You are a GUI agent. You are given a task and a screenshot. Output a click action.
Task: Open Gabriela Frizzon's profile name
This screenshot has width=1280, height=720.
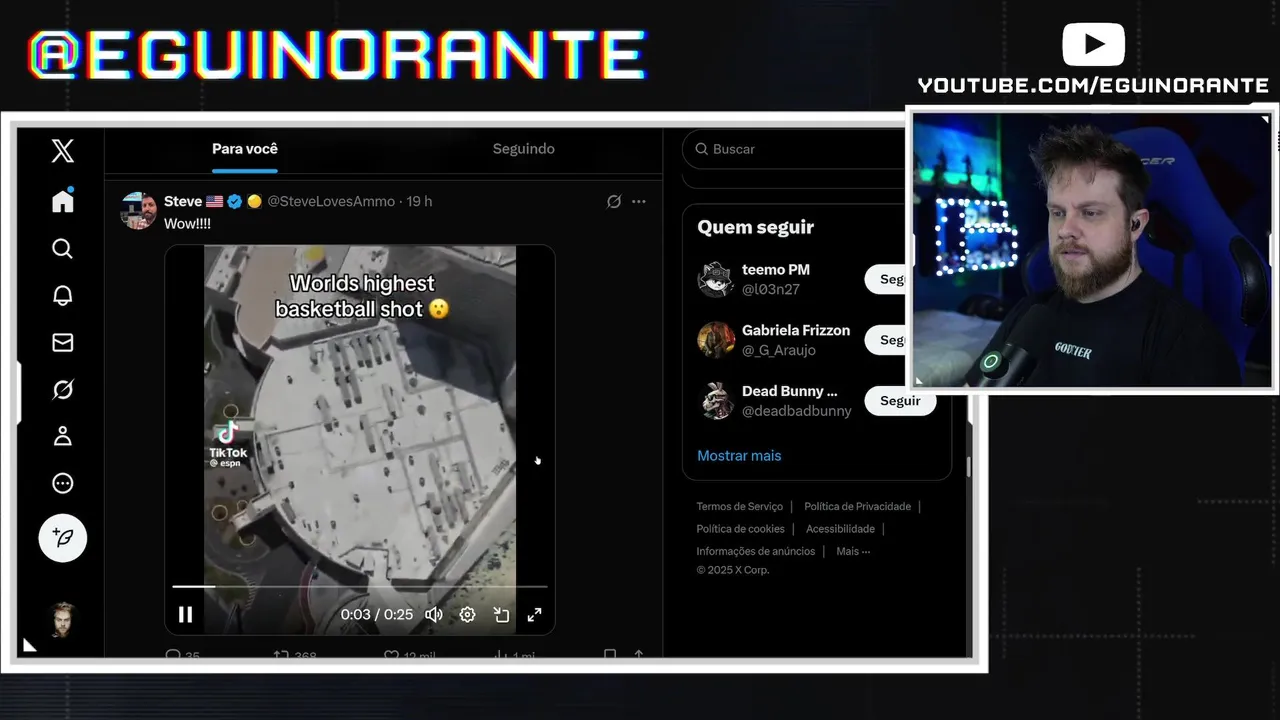(796, 330)
